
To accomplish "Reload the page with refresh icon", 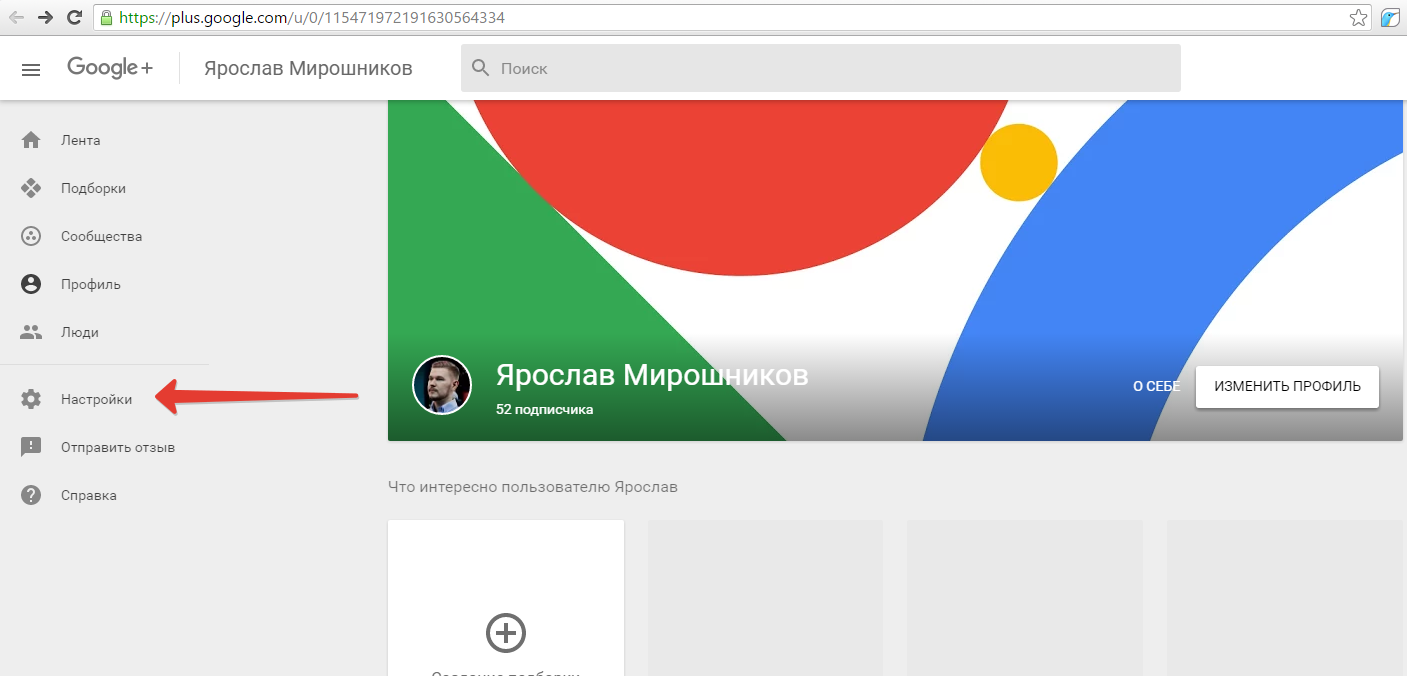I will click(74, 17).
